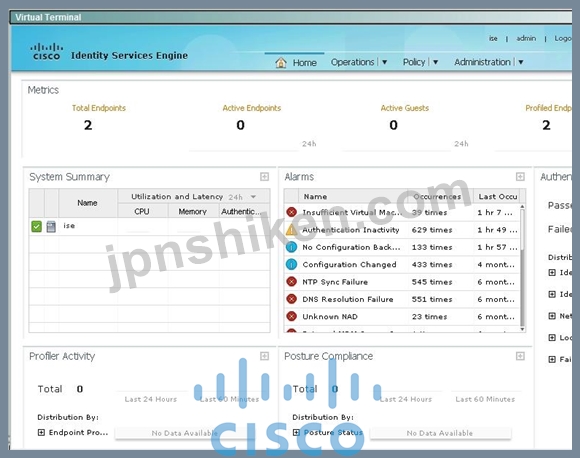Click info icon for No Configuration Backup alarm
The width and height of the screenshot is (580, 458).
coord(291,247)
